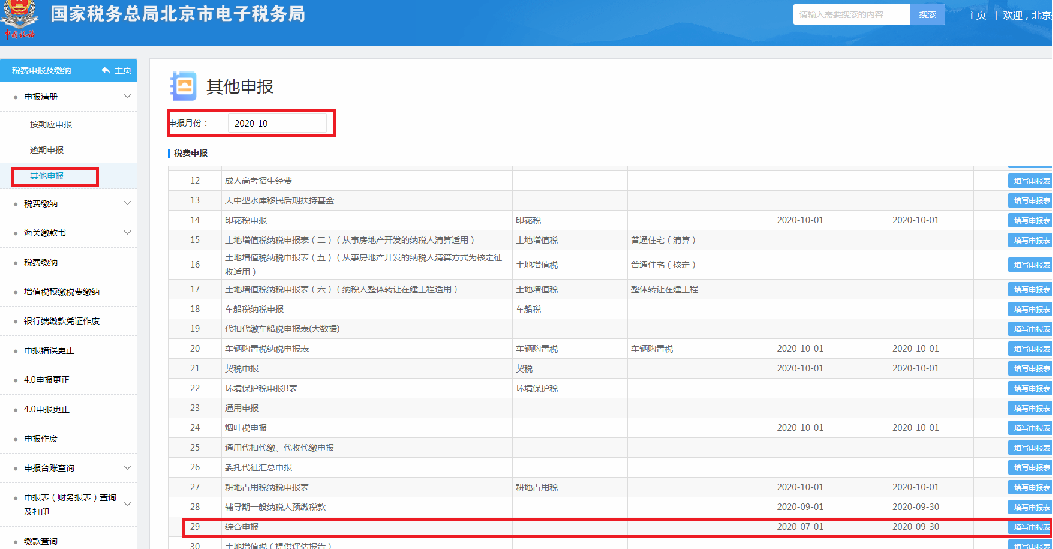Viewport: 1053px width, 549px height.
Task: Open 按期应申报 in the sidebar
Action: coord(50,125)
